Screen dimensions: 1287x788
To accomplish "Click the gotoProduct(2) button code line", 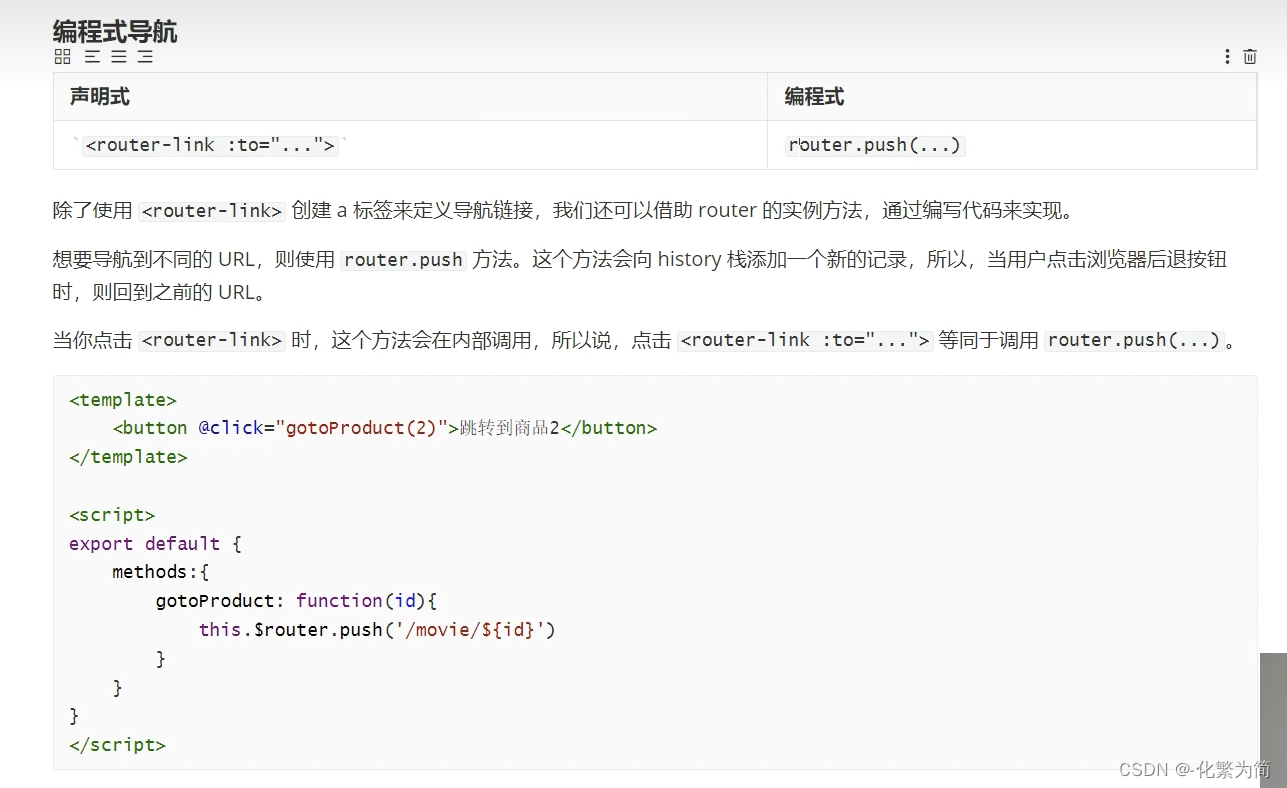I will [385, 428].
